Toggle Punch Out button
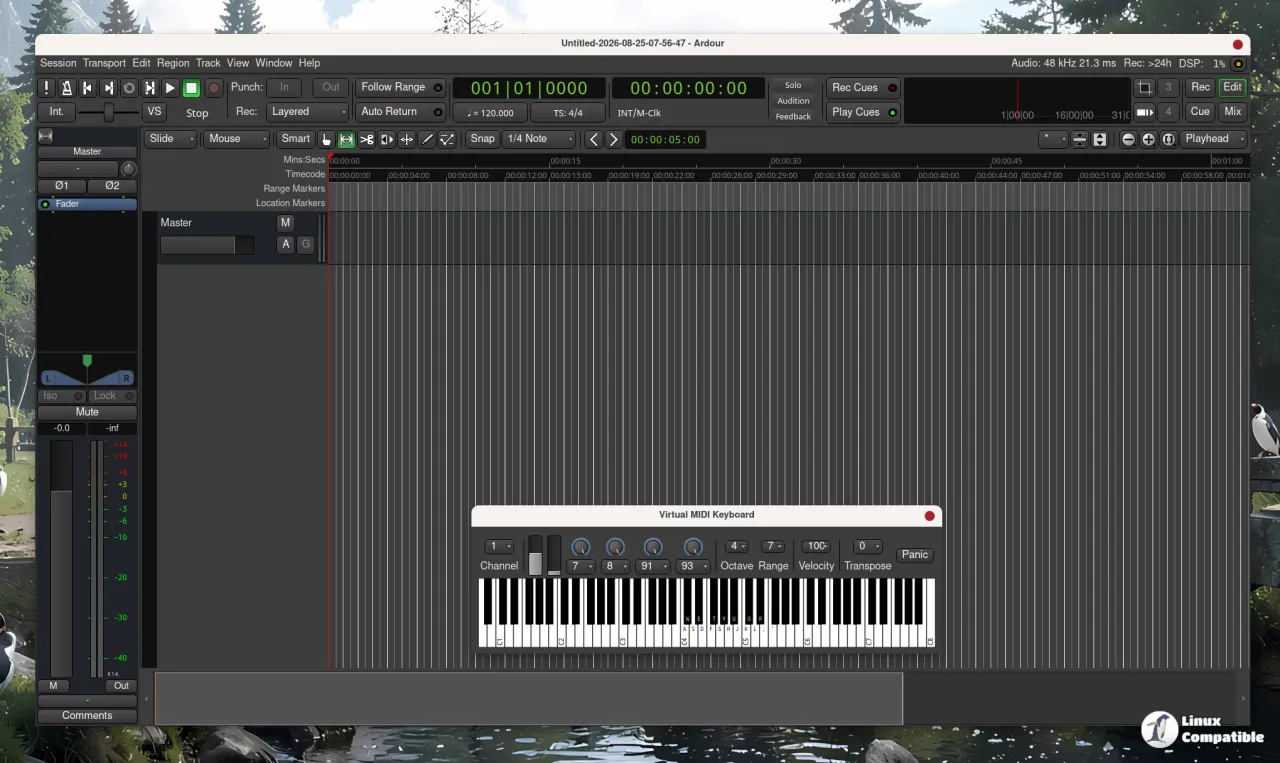 coord(331,87)
